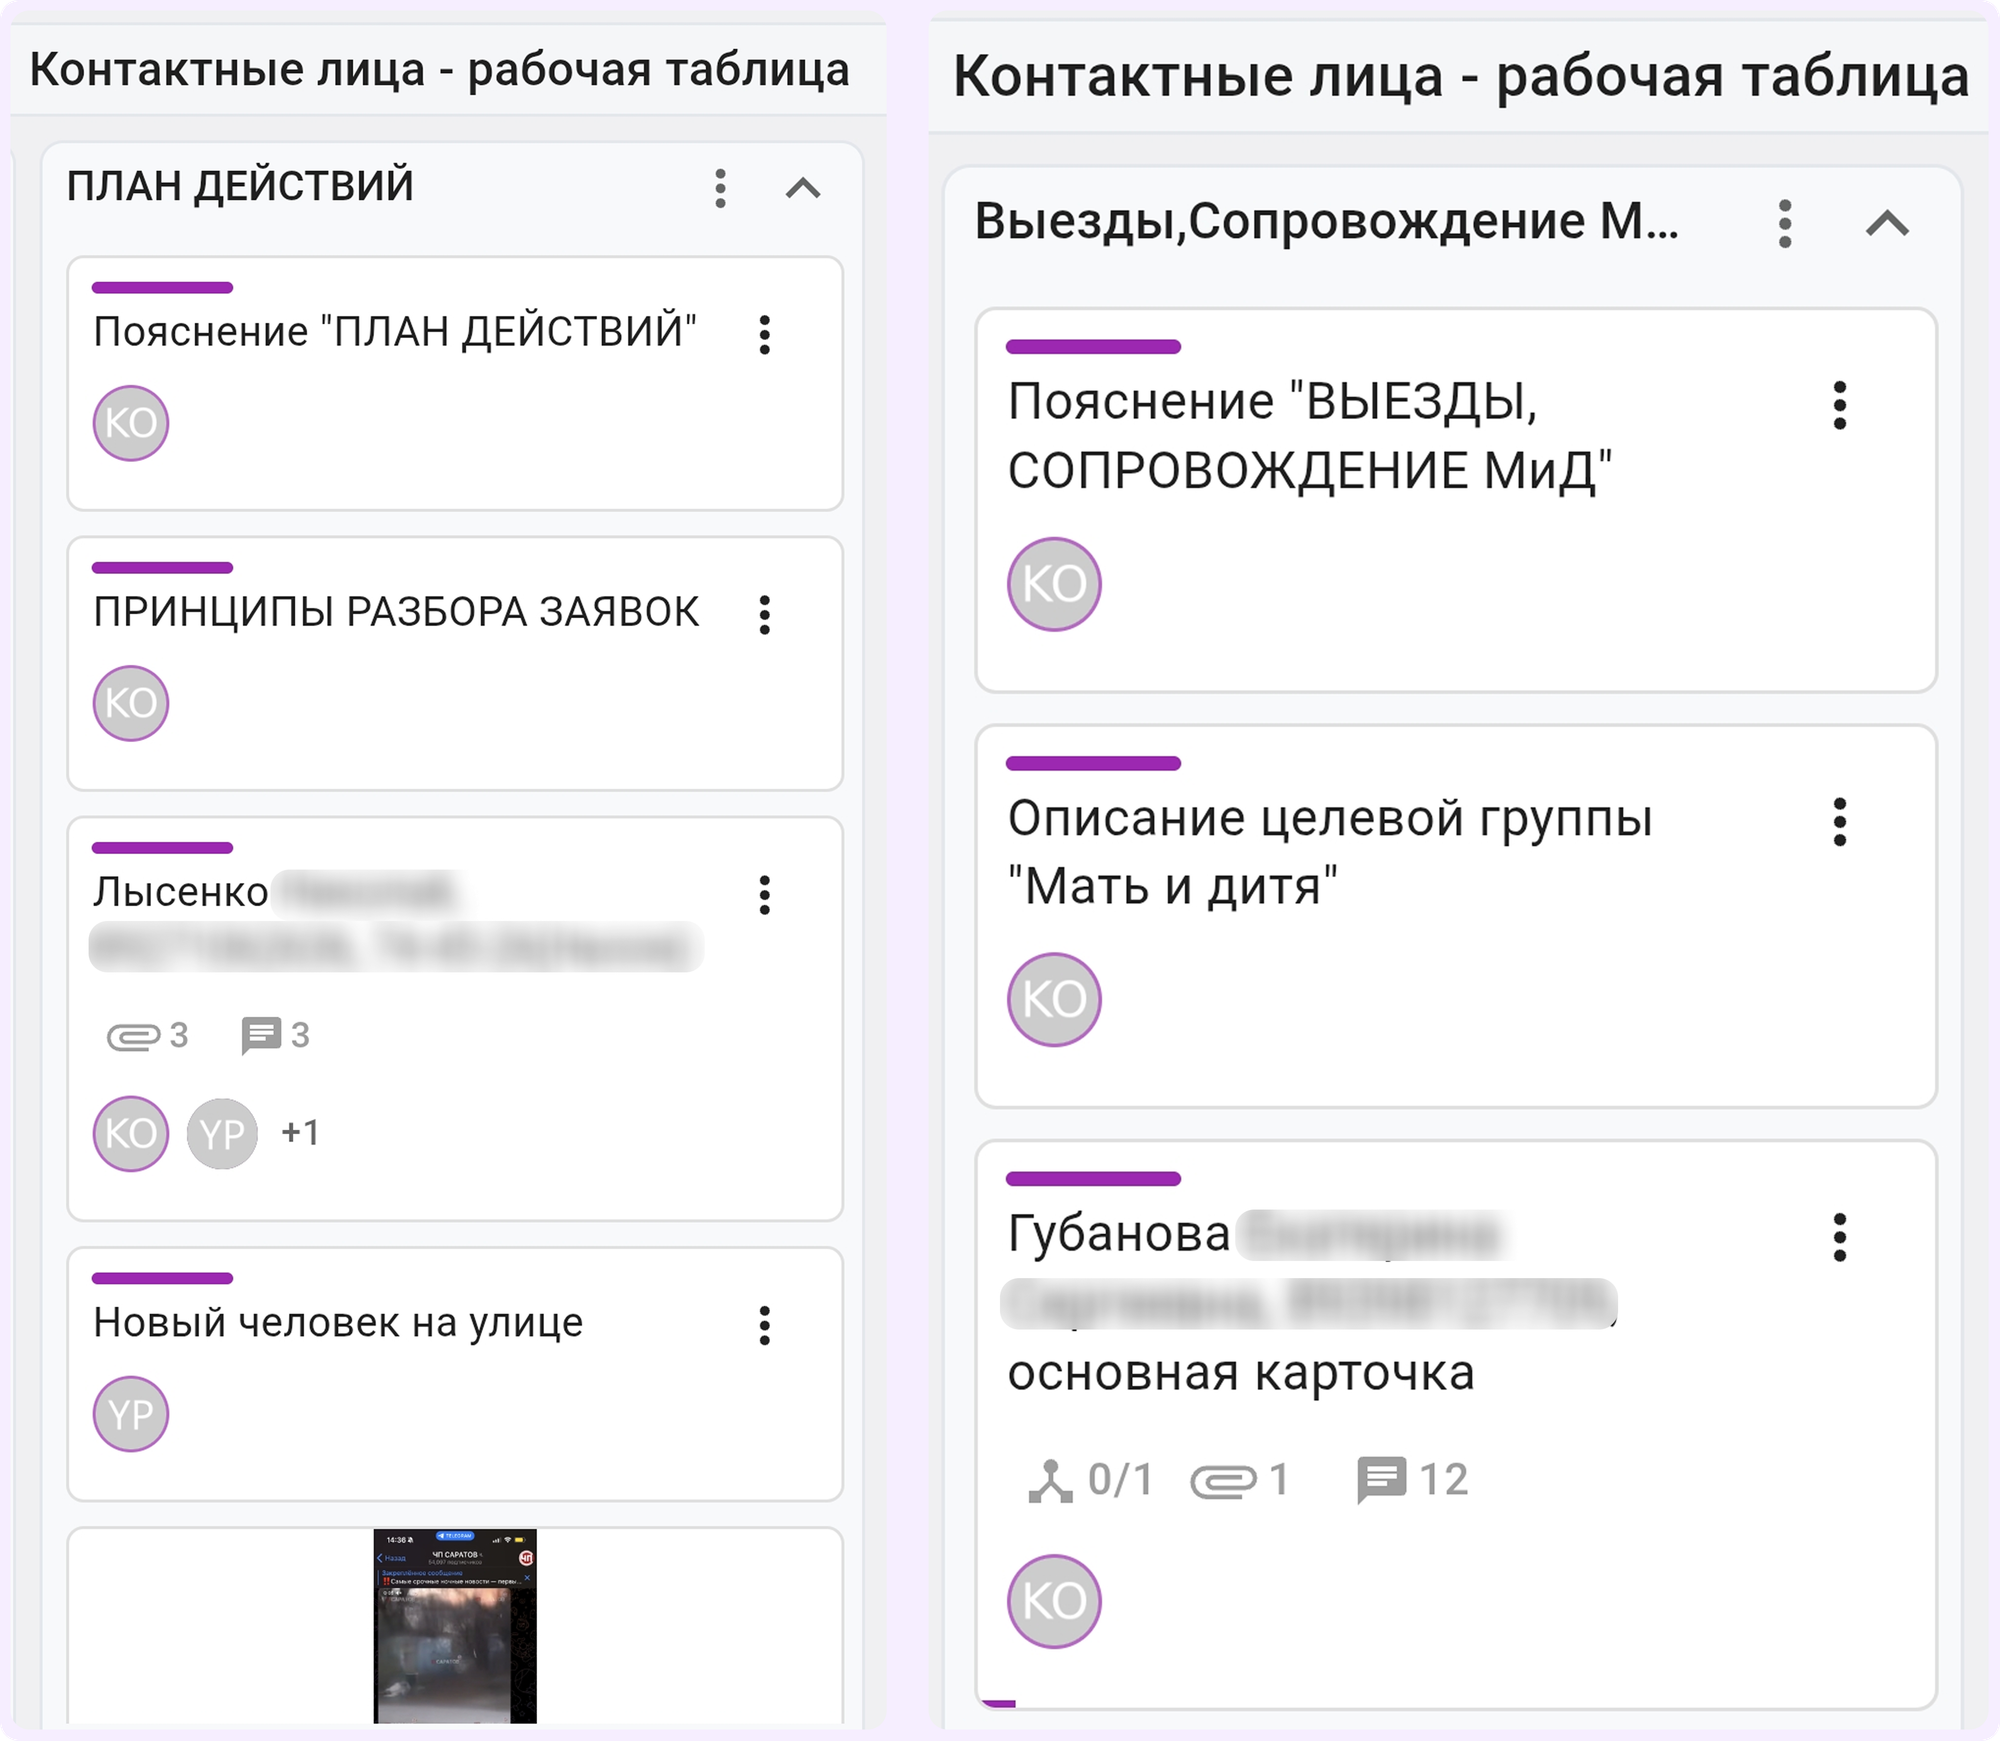Open the Telegram screenshot thumbnail card
This screenshot has width=2000, height=1741.
455,1625
